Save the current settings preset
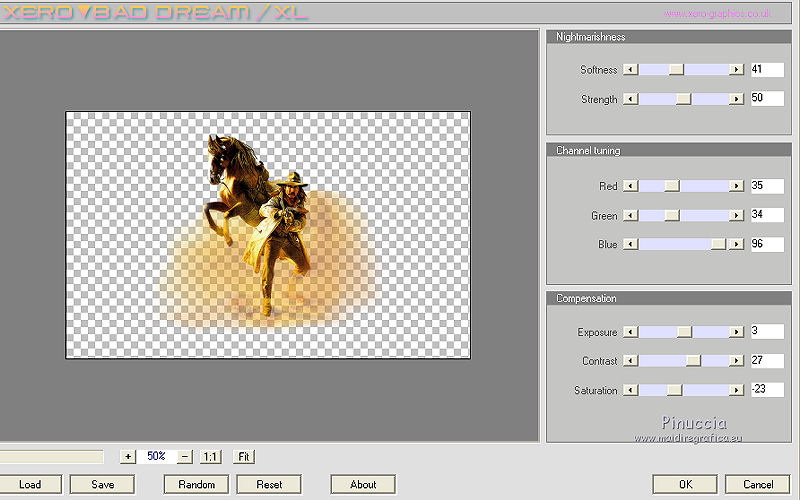Image resolution: width=800 pixels, height=500 pixels. pos(102,485)
